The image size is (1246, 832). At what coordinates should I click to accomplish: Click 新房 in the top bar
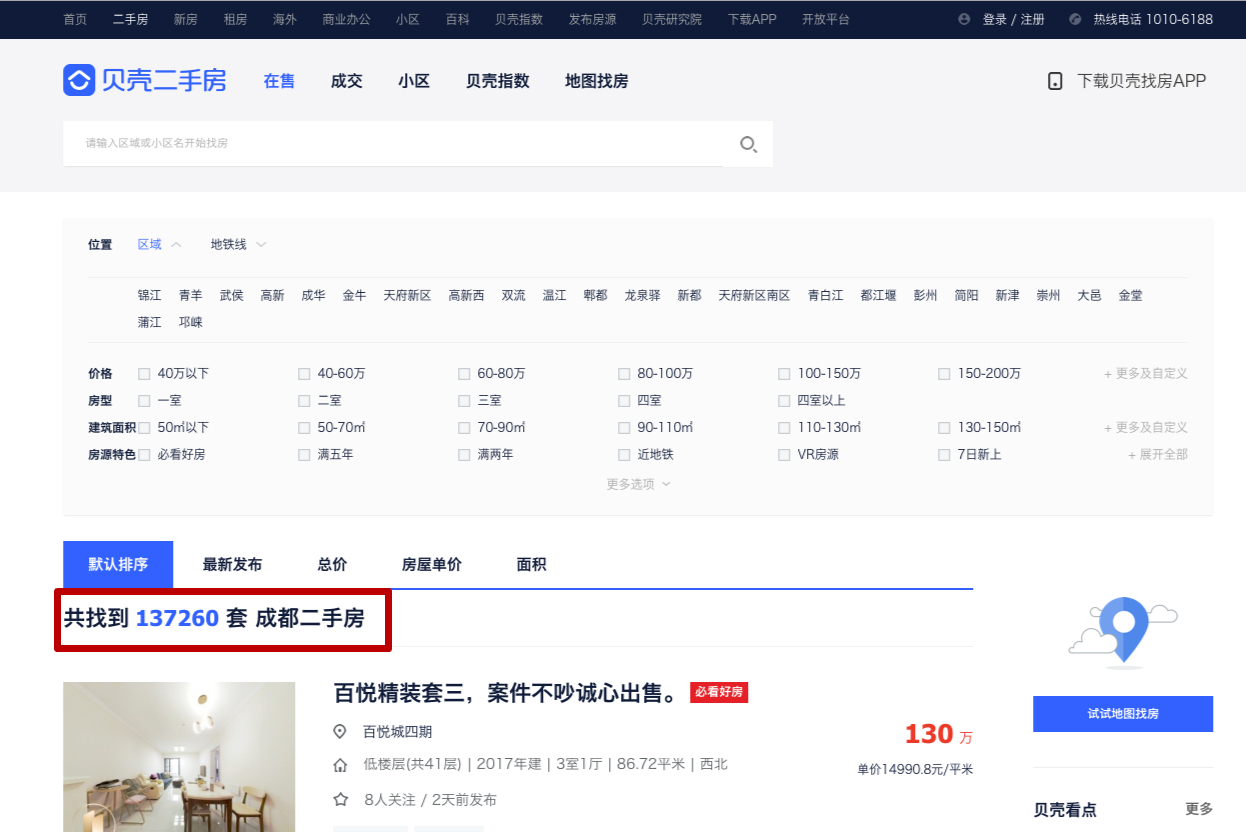point(185,19)
